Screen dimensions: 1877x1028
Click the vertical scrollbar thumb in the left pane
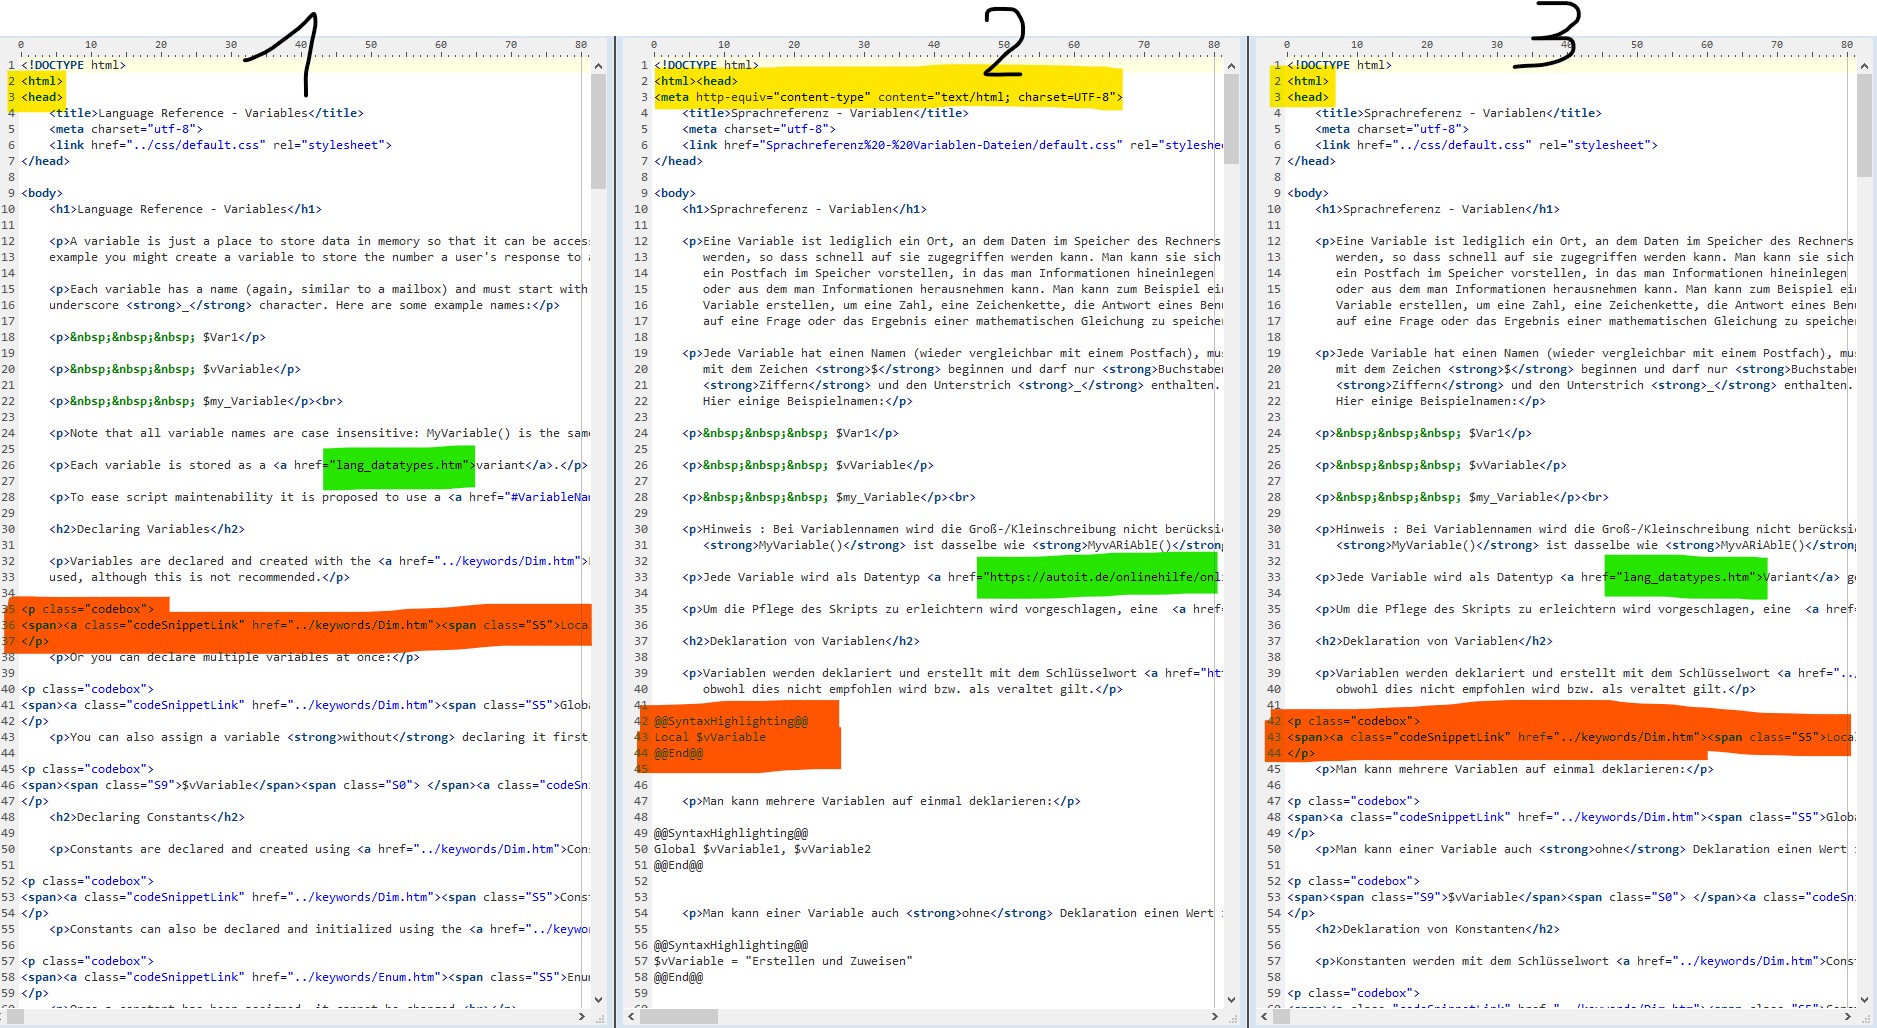pos(598,130)
